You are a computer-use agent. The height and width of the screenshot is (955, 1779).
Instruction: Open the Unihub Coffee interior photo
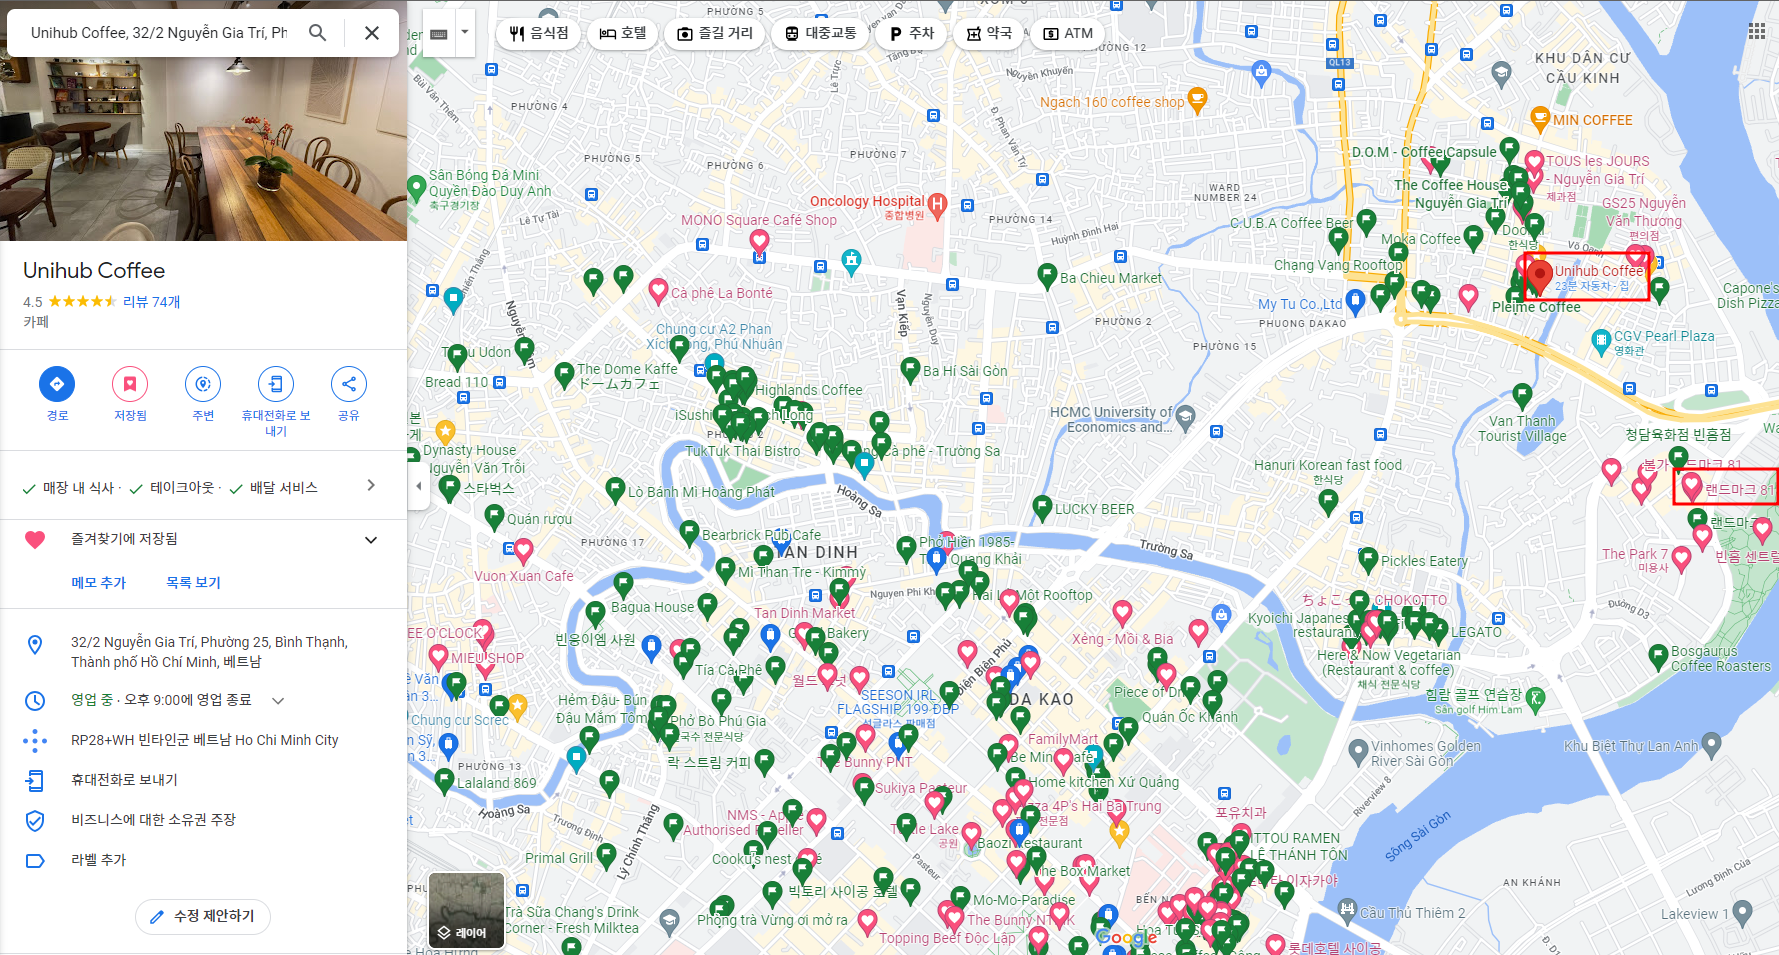click(x=203, y=148)
